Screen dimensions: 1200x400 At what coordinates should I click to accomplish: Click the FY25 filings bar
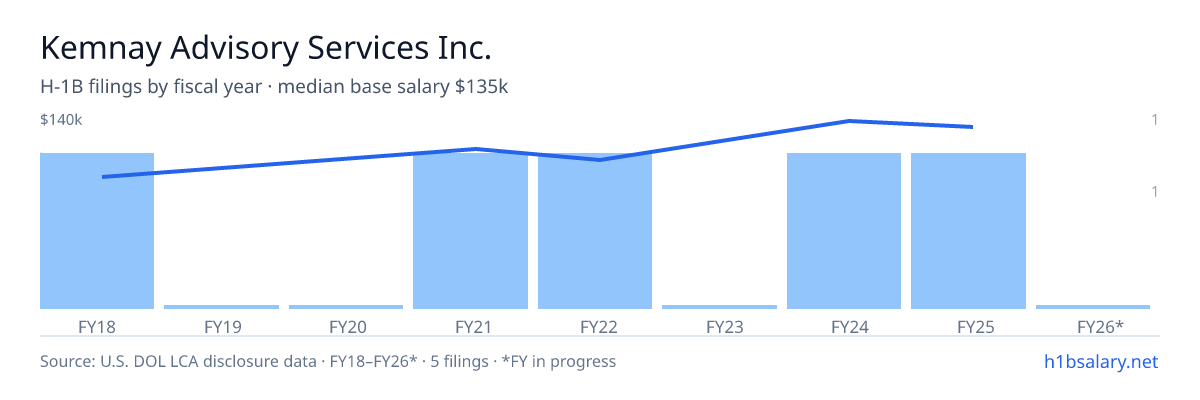[969, 231]
